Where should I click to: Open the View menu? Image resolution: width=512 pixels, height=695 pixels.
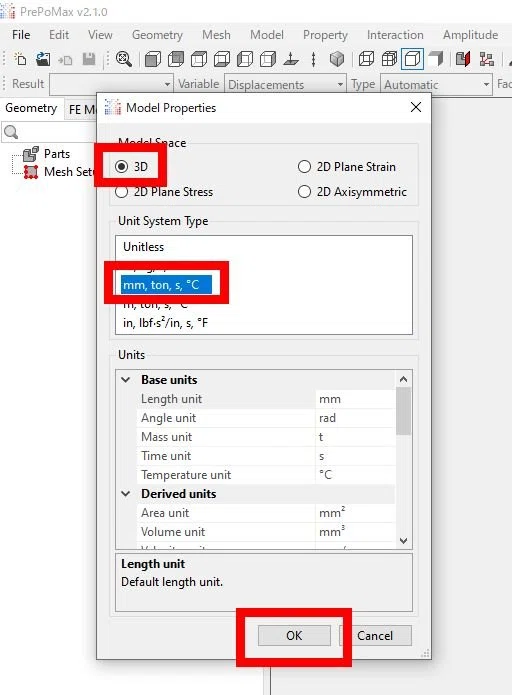pos(100,35)
